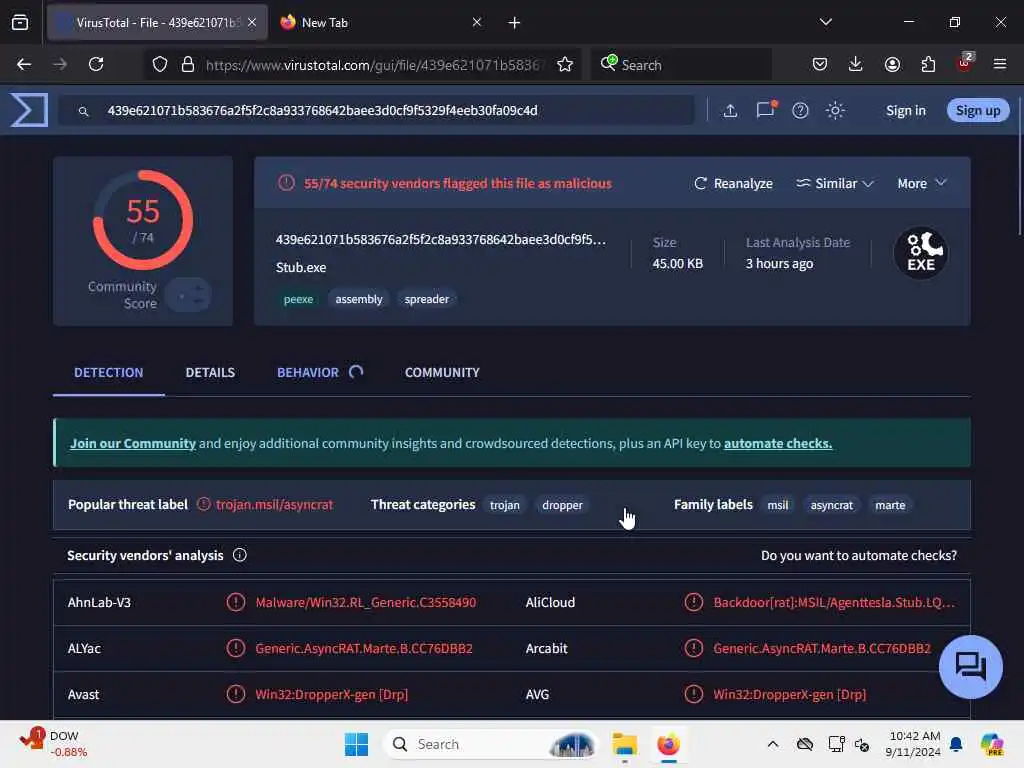1024x768 pixels.
Task: Click the Firefox View icon
Action: 20,22
